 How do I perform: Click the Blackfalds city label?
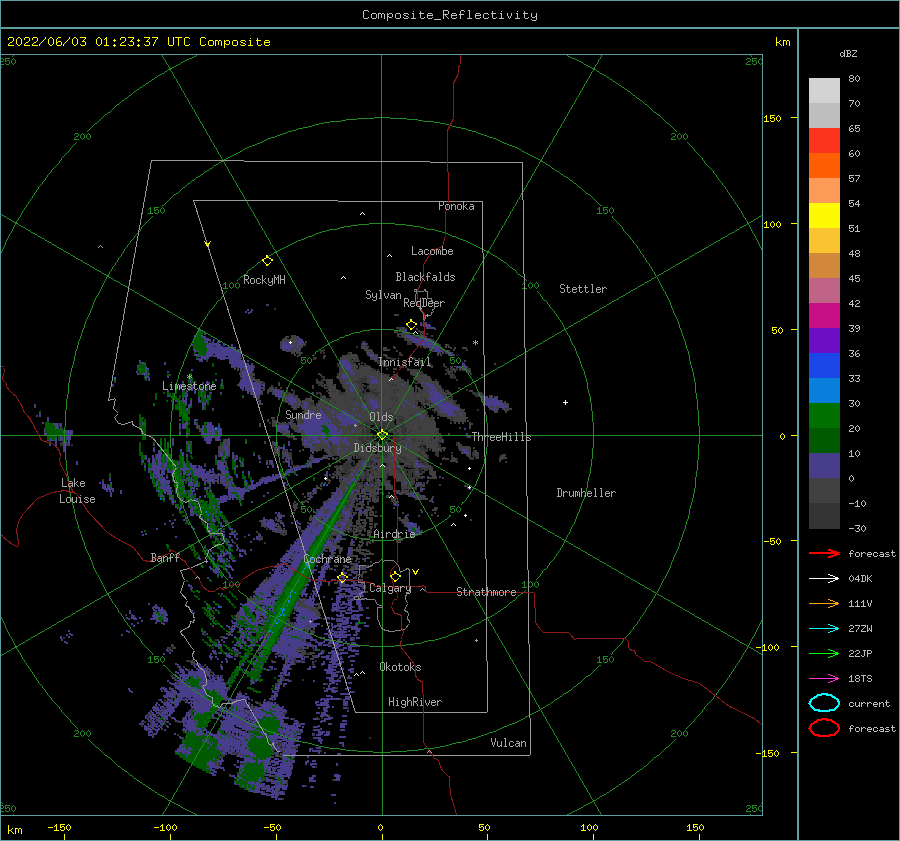tap(425, 277)
